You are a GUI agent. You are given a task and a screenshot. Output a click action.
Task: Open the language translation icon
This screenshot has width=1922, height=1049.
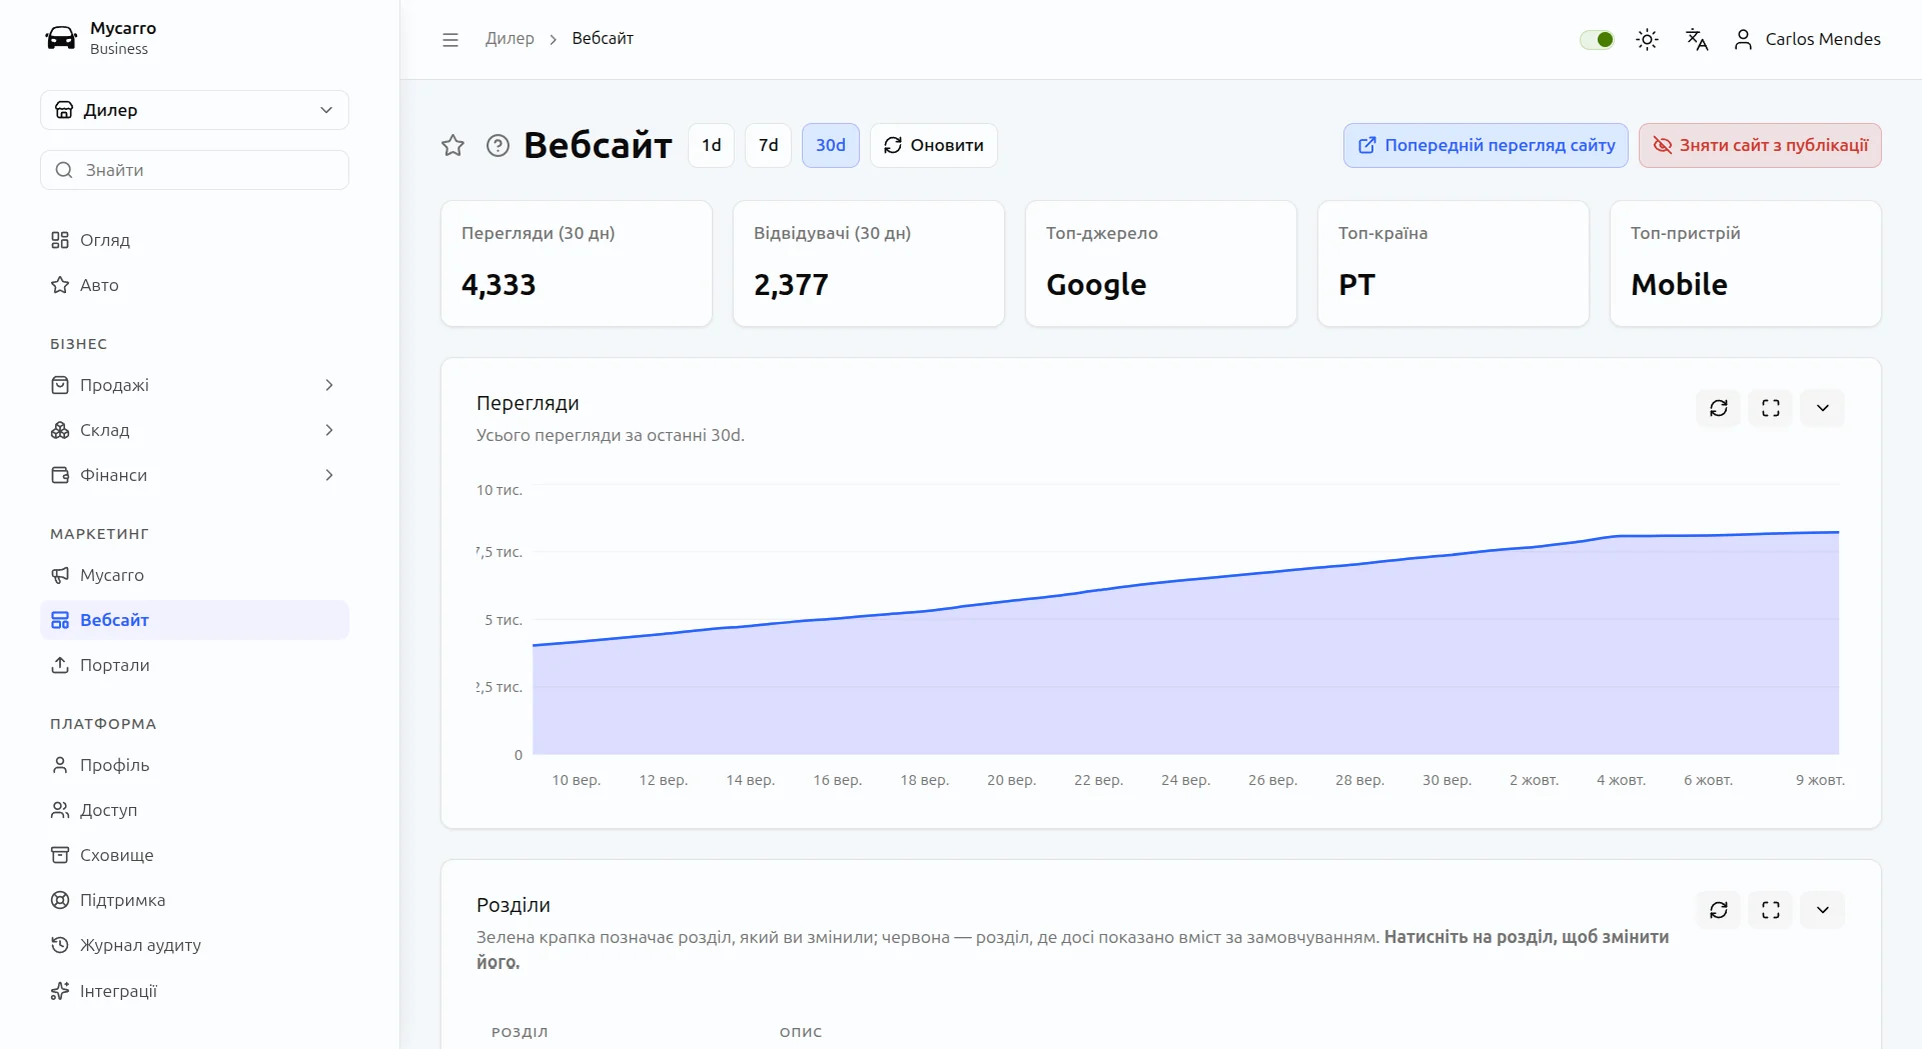point(1697,40)
